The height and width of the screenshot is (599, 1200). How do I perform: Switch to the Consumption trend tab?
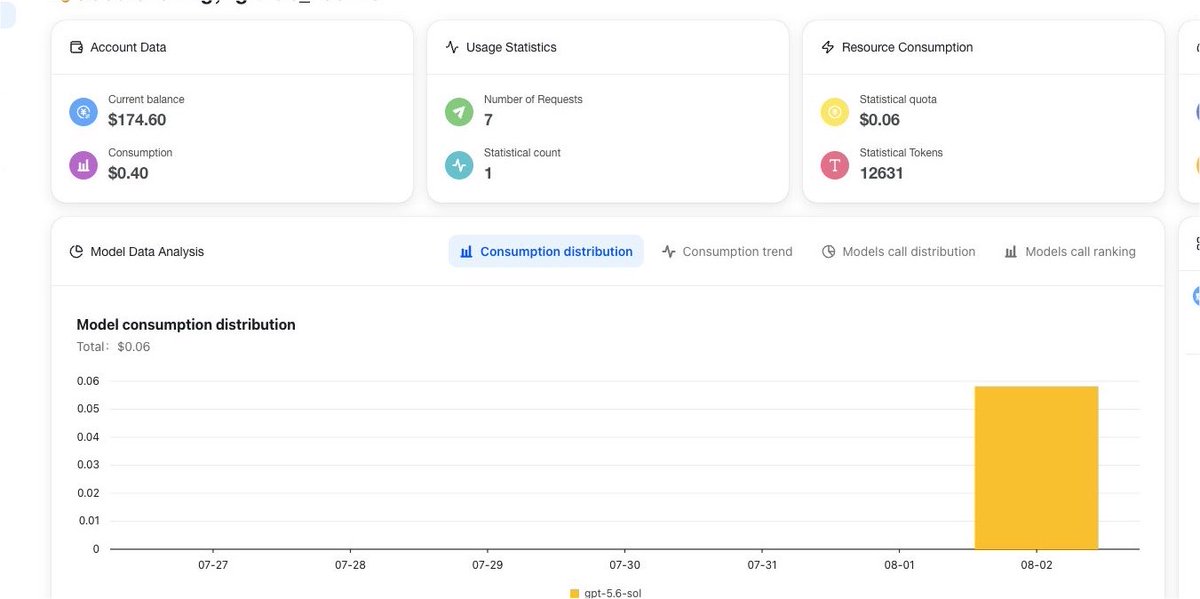click(x=727, y=252)
